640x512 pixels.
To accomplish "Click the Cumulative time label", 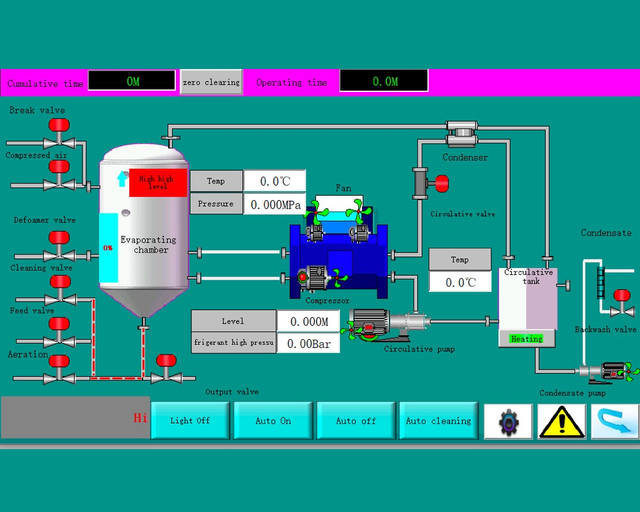I will [x=45, y=83].
